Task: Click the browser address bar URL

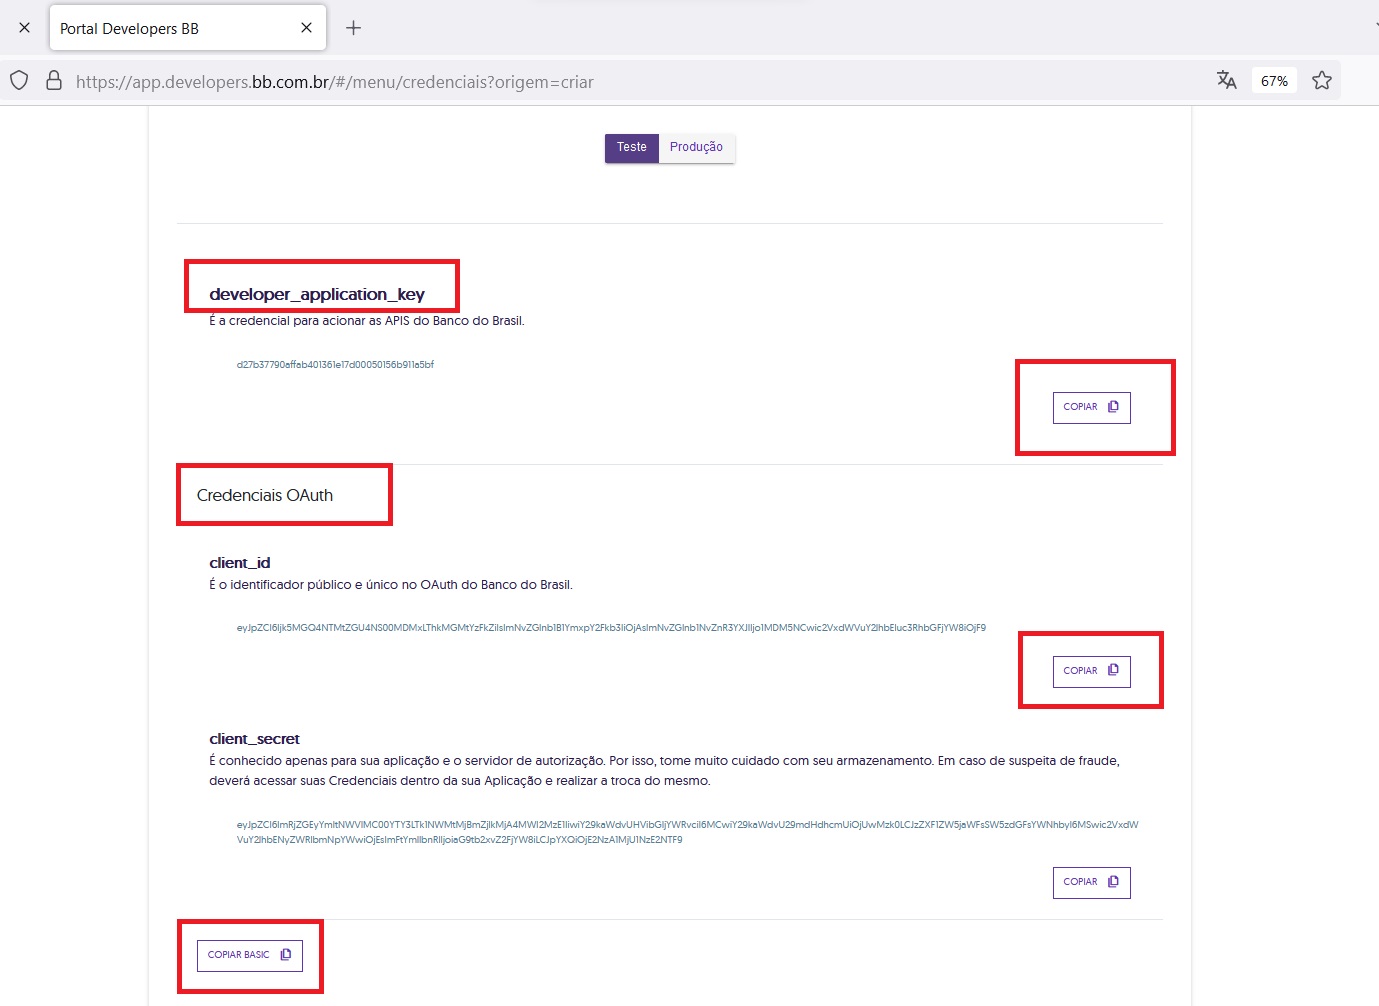Action: click(335, 82)
